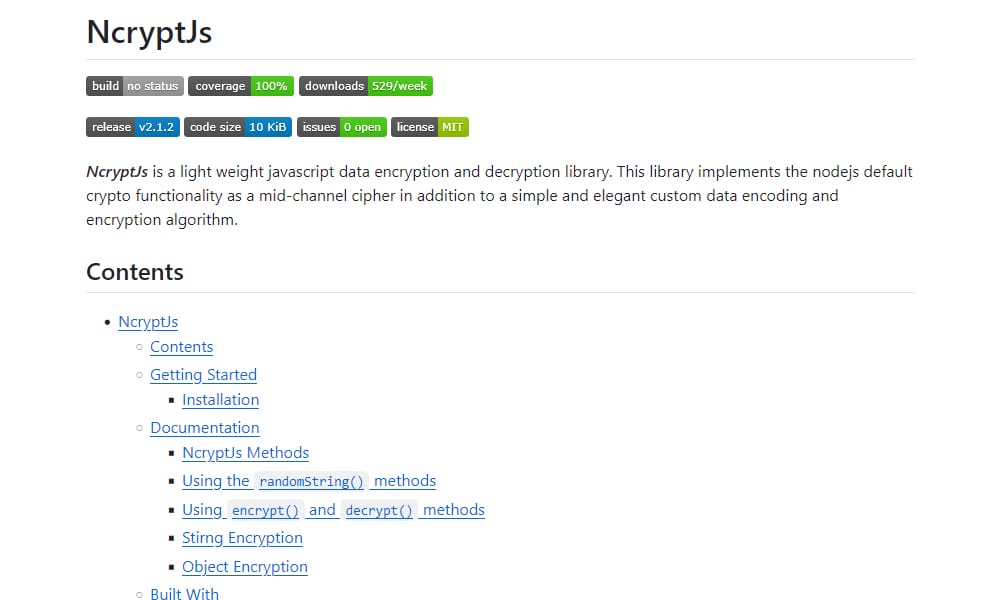Jump to the Contents section link
This screenshot has height=600, width=1000.
[x=181, y=347]
